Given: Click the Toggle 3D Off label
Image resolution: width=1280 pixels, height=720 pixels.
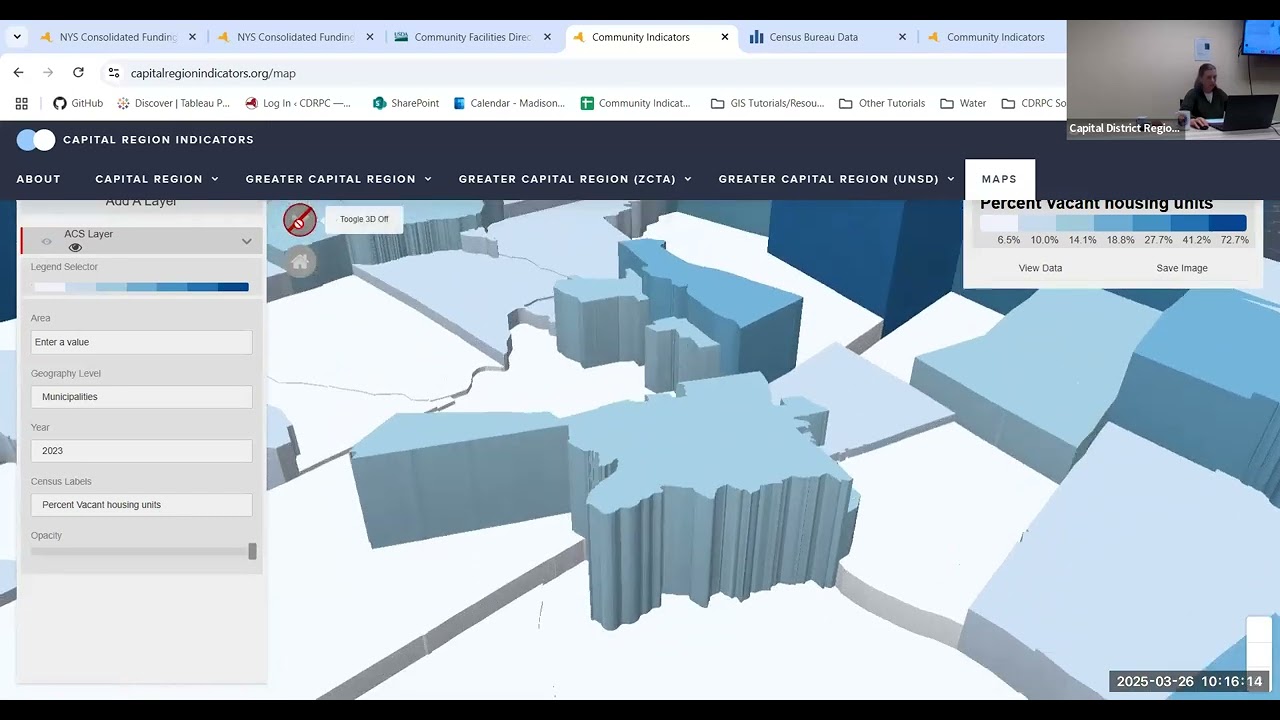Looking at the screenshot, I should point(364,219).
